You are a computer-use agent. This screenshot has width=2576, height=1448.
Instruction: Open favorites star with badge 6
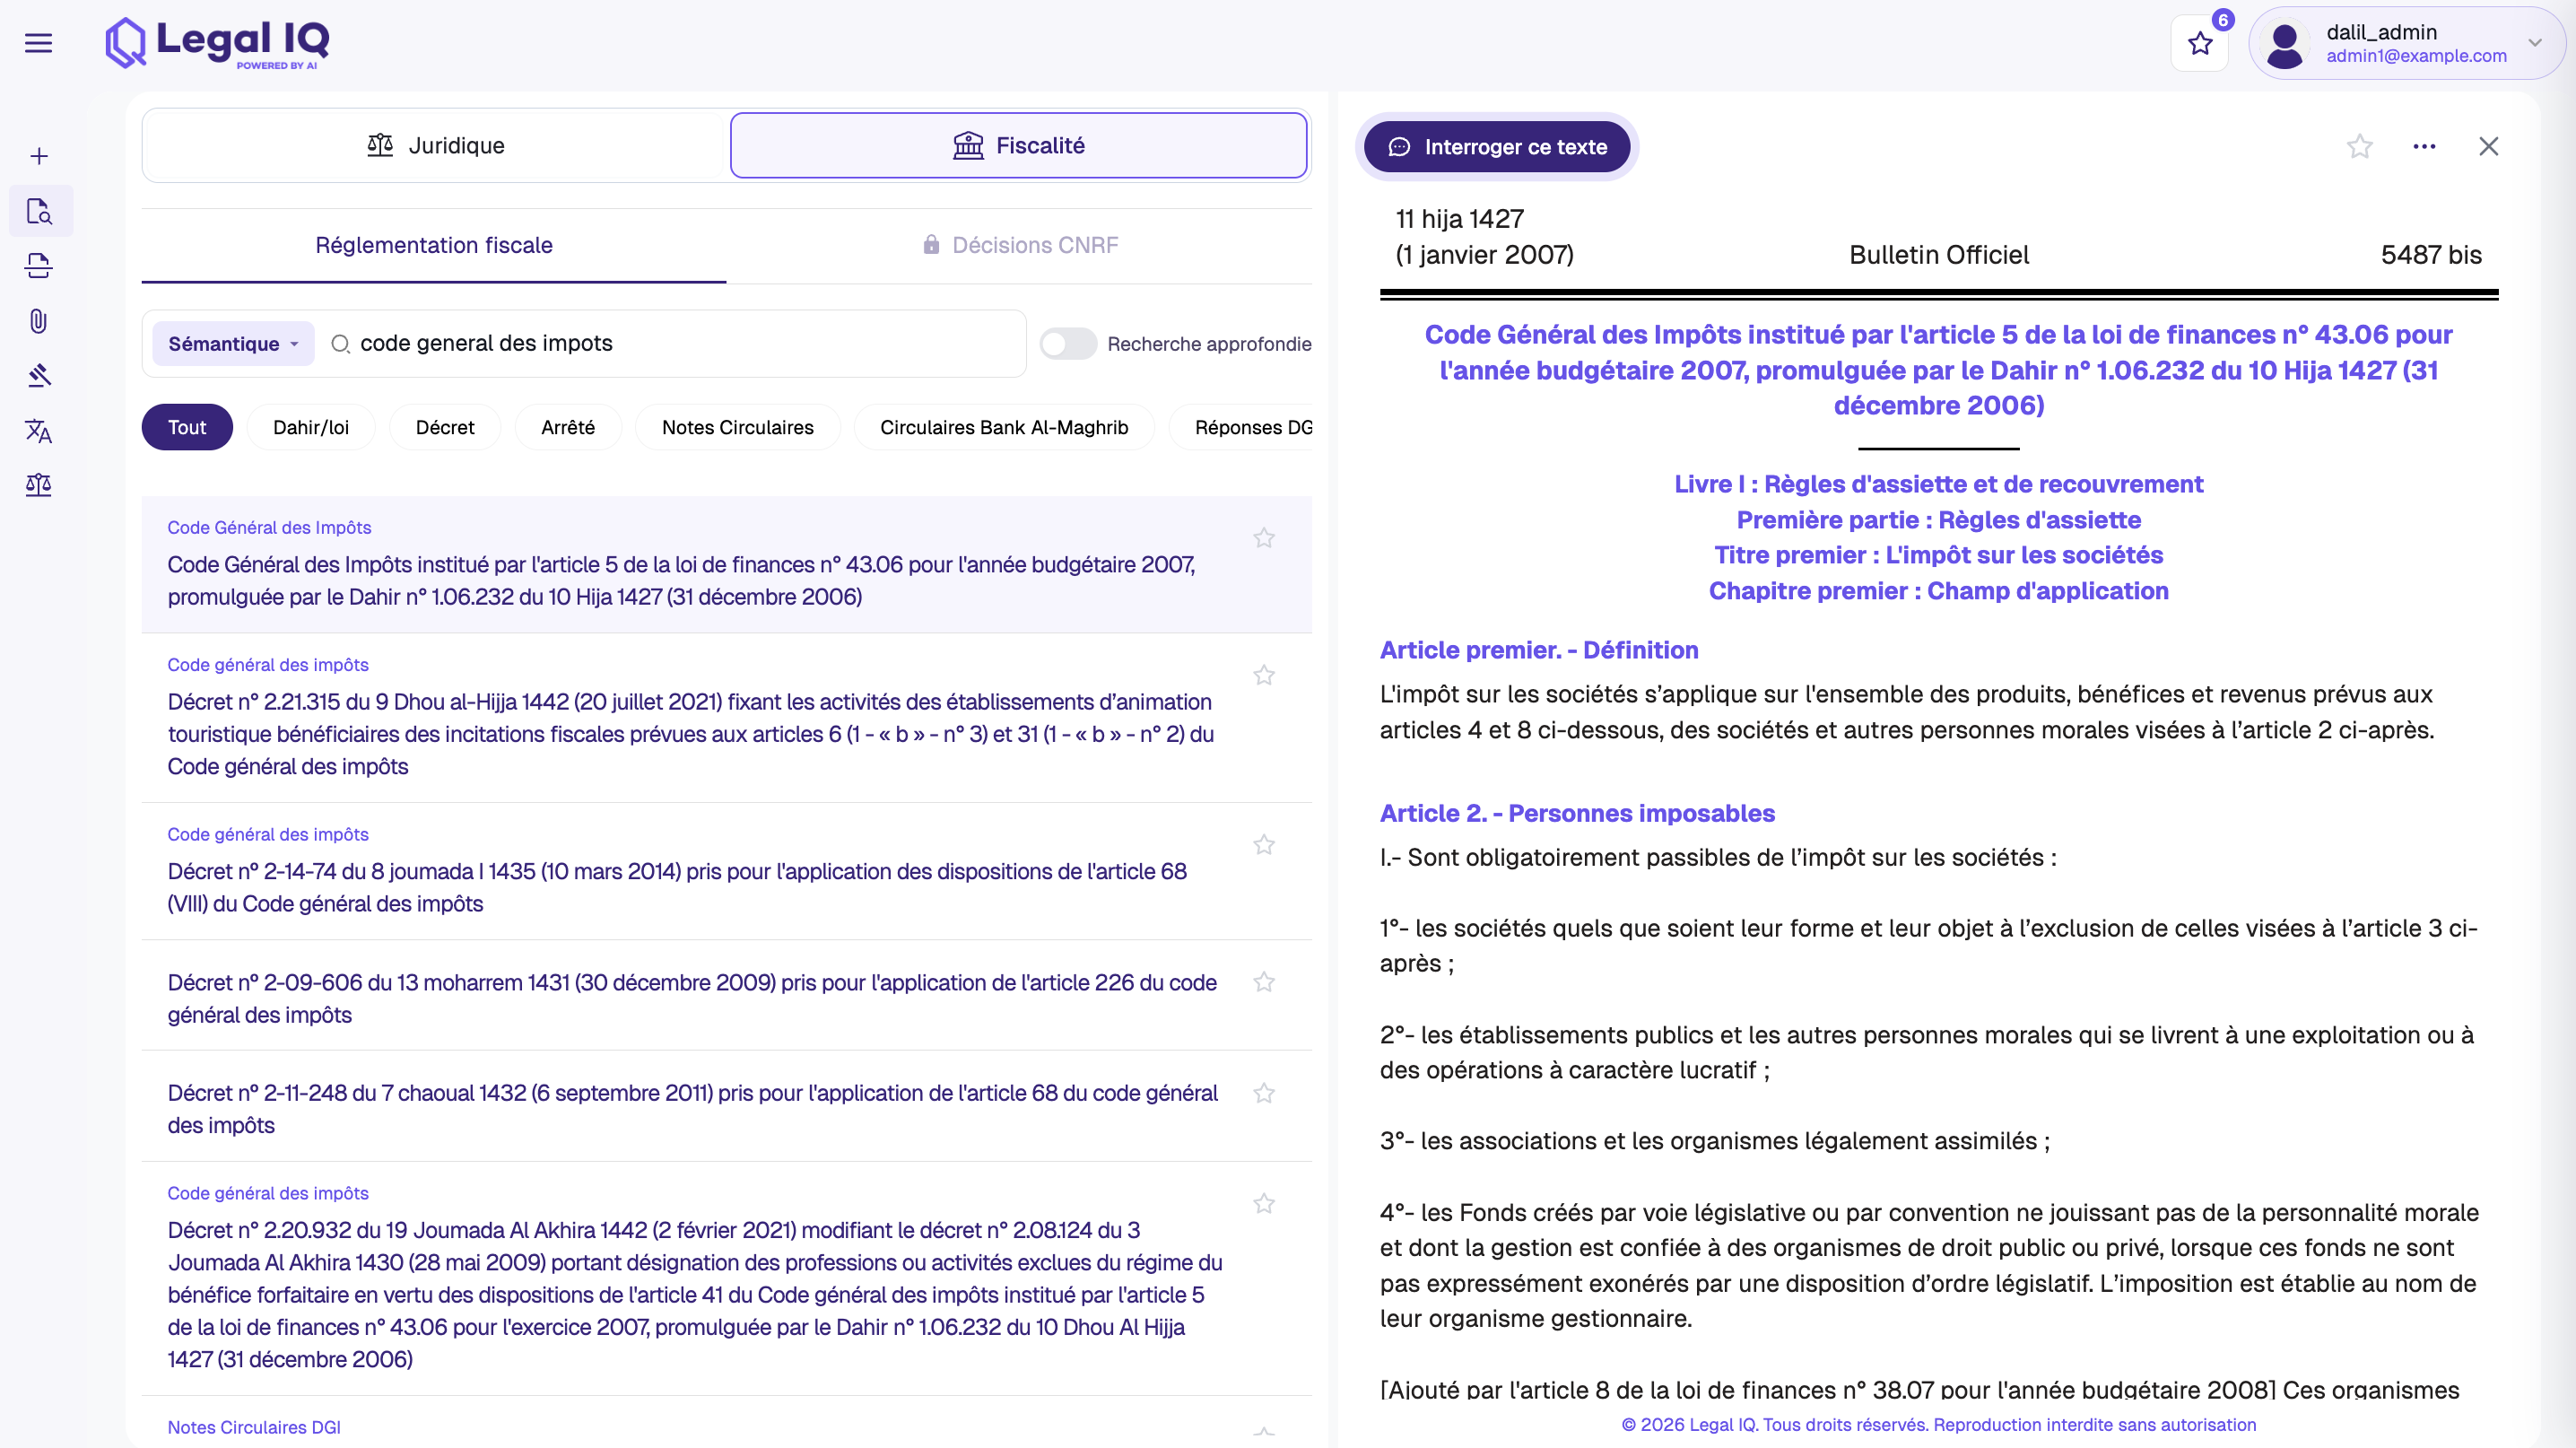(2199, 43)
